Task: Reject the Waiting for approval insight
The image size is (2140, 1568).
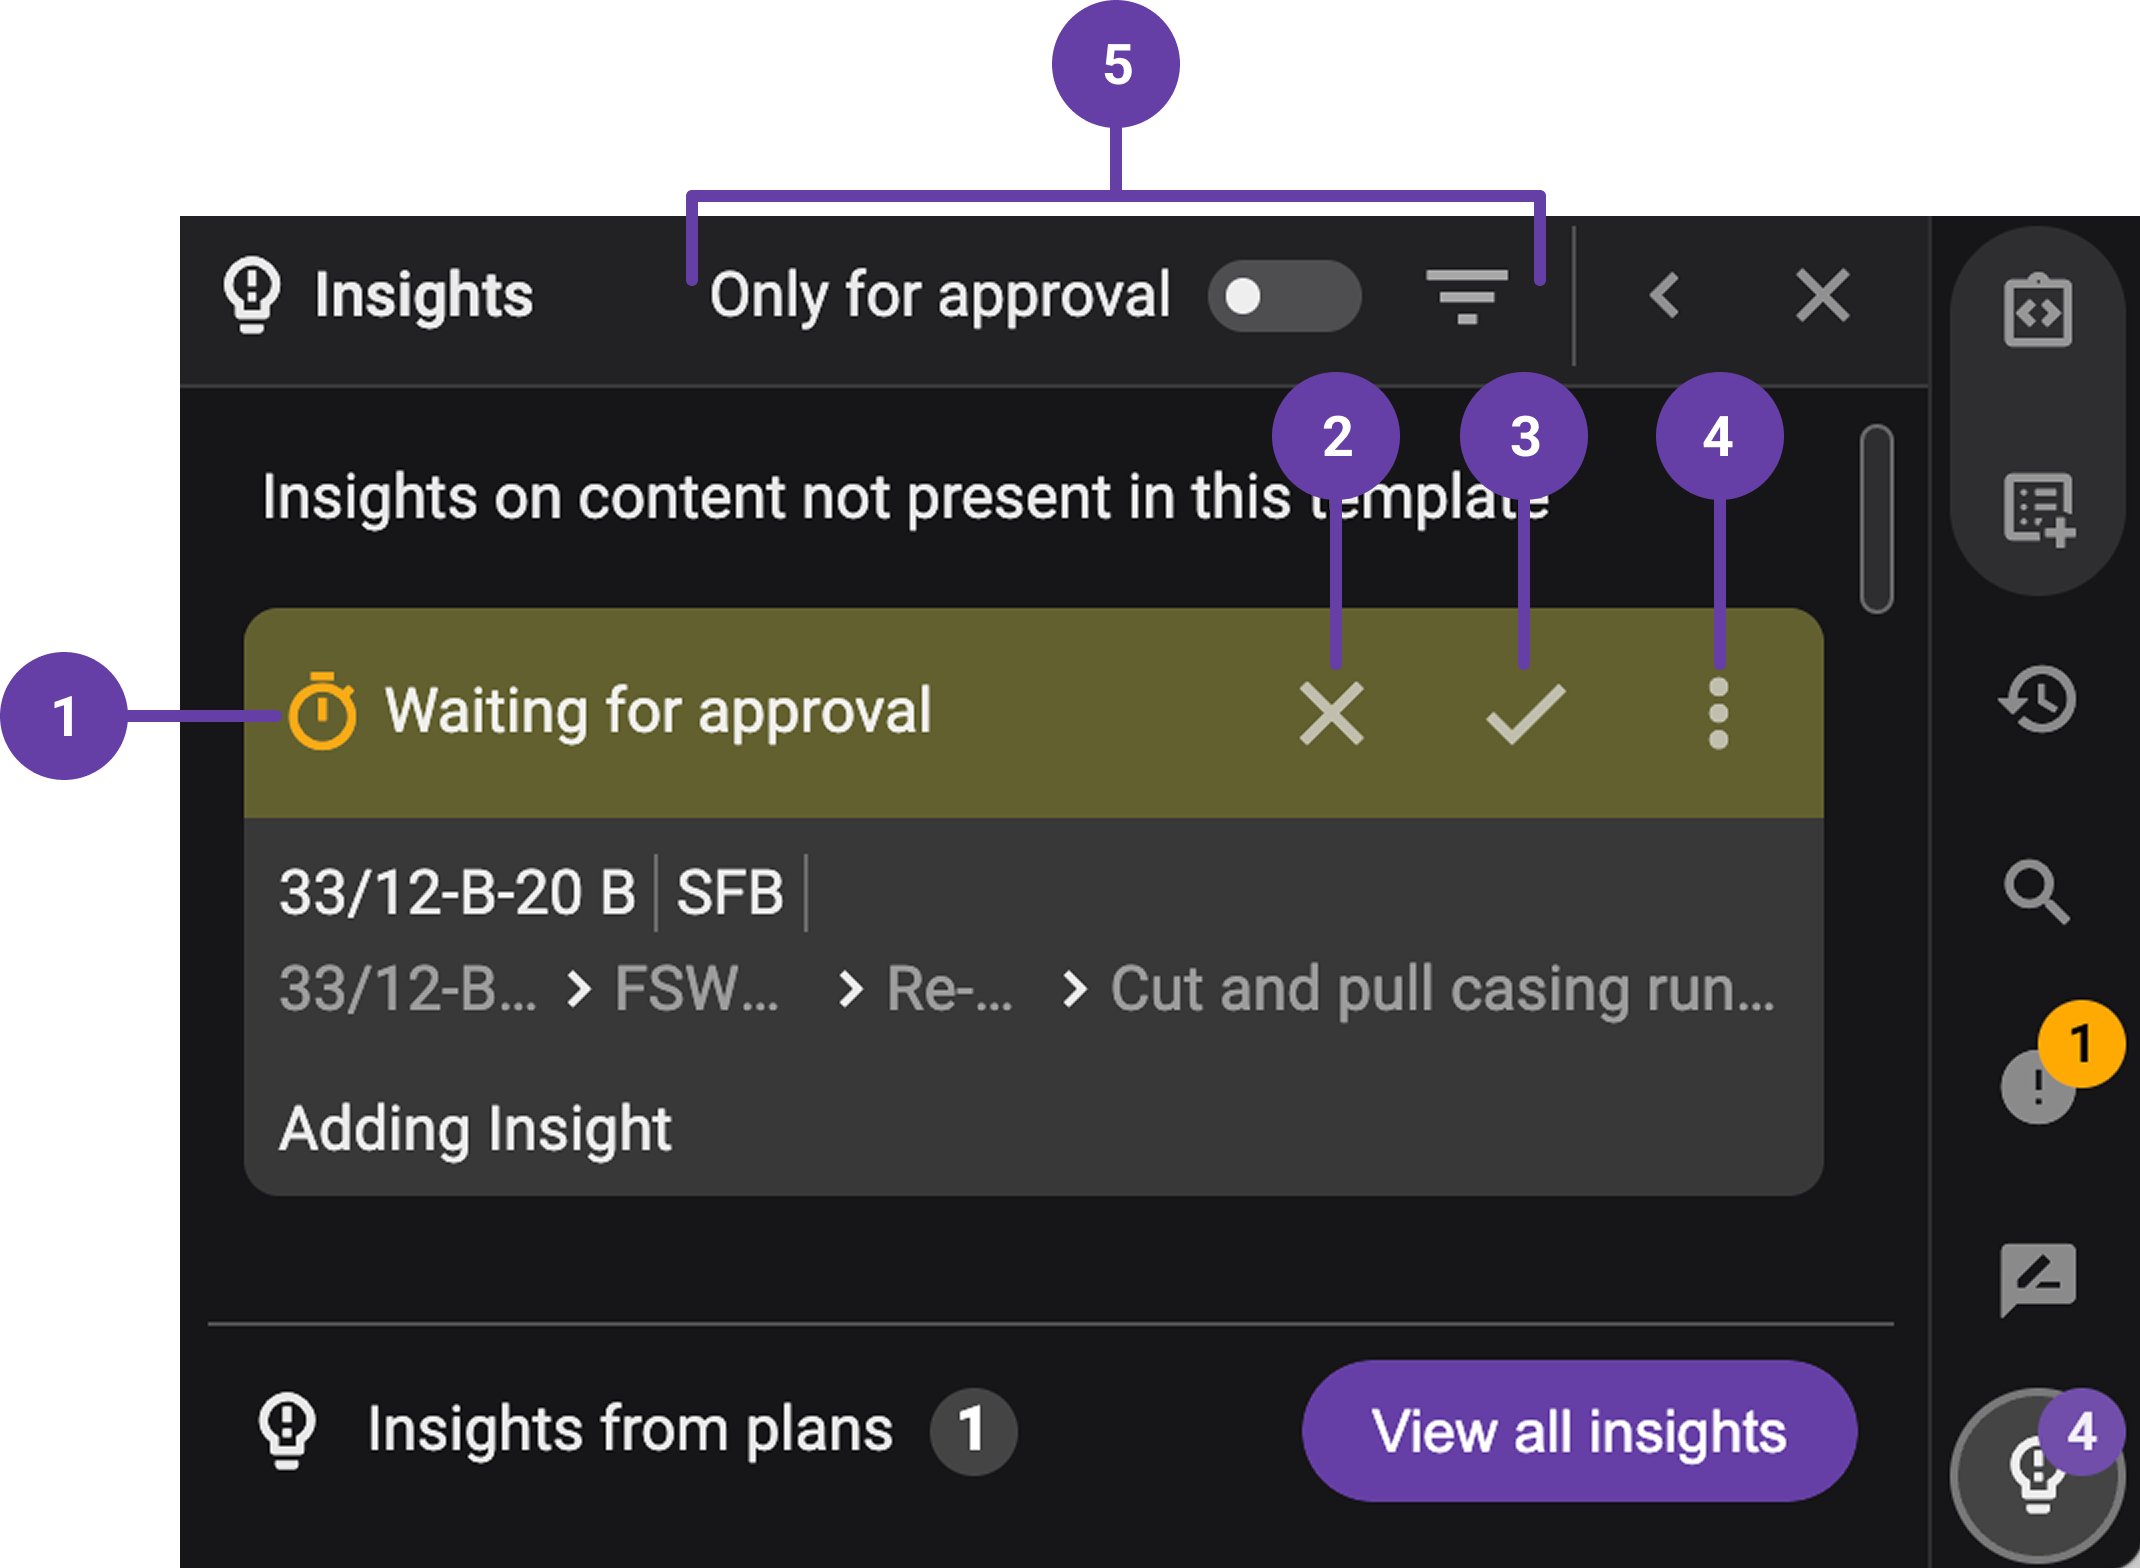Action: coord(1333,713)
